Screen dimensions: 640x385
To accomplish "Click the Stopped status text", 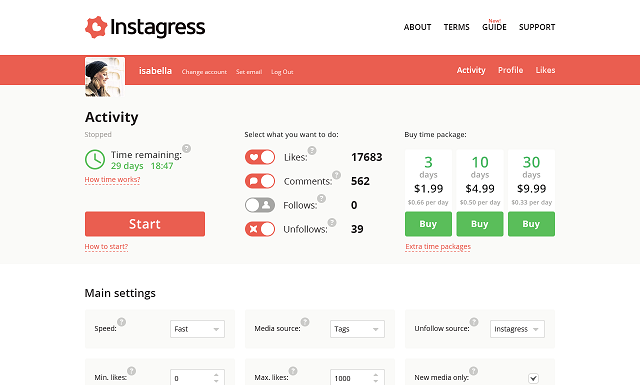I will coord(98,134).
